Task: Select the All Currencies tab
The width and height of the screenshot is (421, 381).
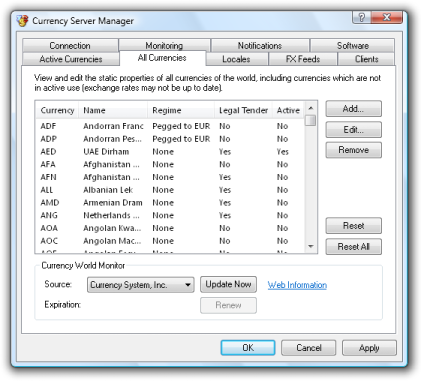Action: click(x=162, y=58)
